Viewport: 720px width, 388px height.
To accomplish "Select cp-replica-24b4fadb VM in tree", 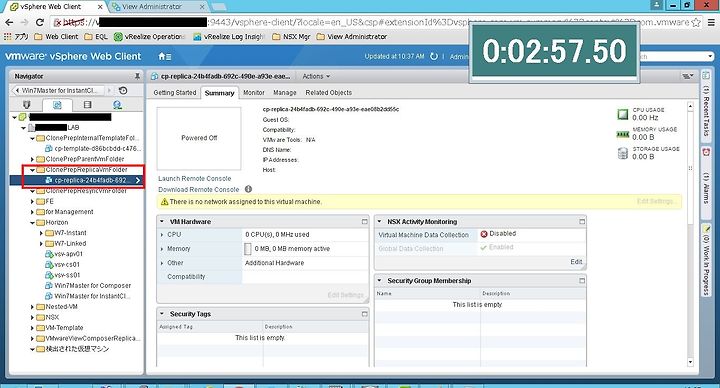I will click(x=90, y=180).
